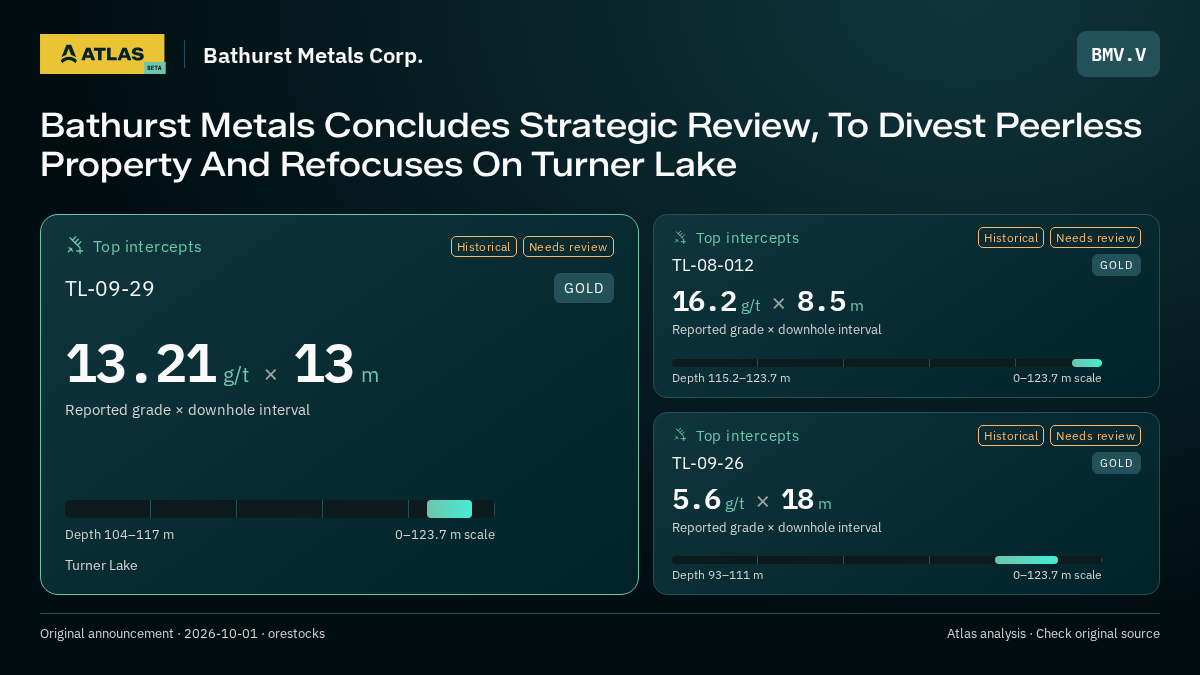1200x675 pixels.
Task: Click the Depth 104–117 m label
Action: click(x=119, y=535)
